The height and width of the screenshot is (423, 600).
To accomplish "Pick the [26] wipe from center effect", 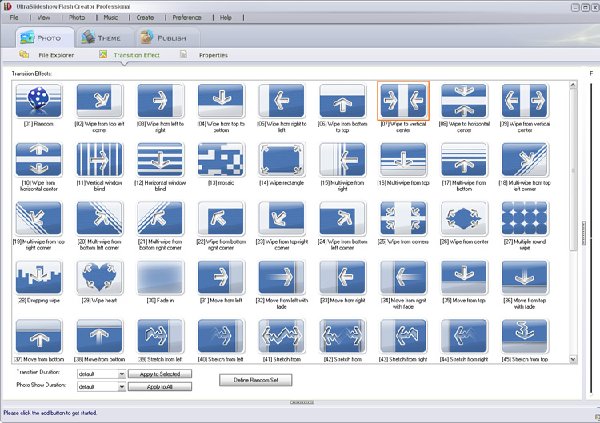I will (464, 218).
